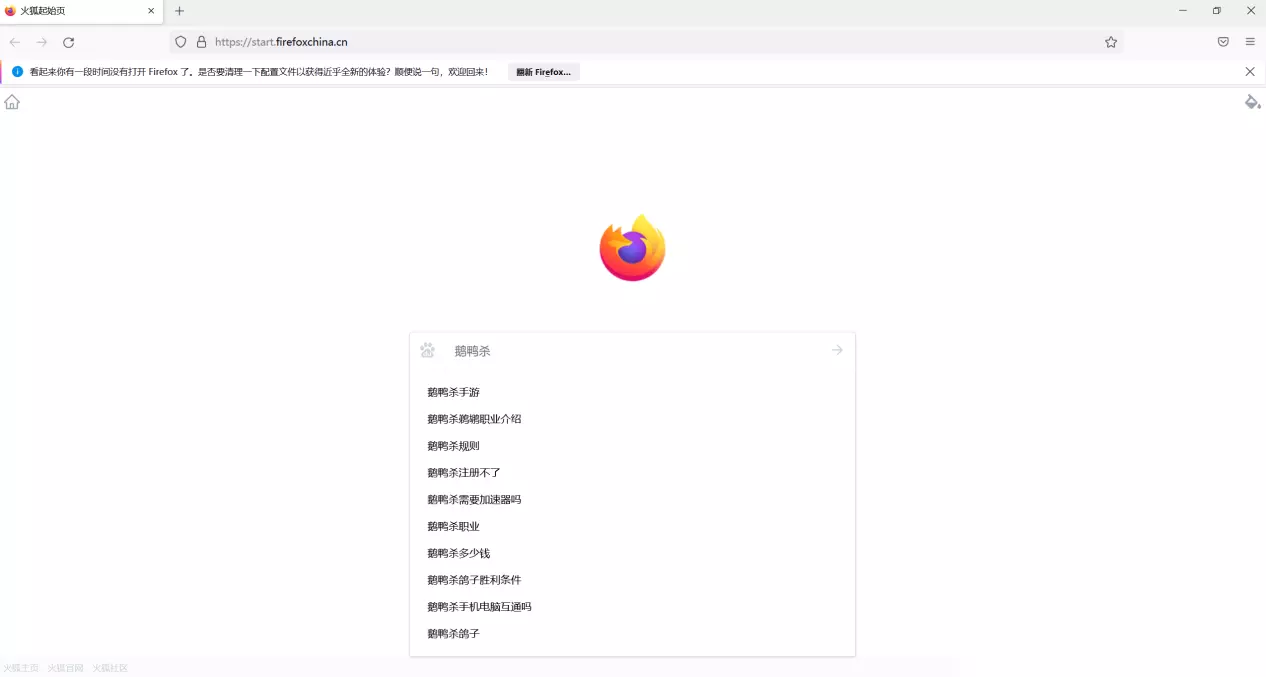Choose suggestion 鹅鸭杀手游
Viewport: 1266px width, 677px height.
point(632,392)
